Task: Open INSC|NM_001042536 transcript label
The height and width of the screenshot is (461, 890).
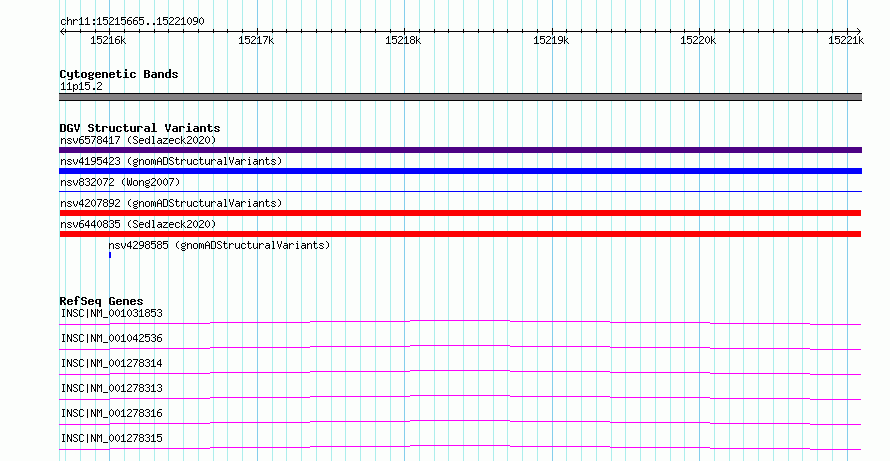Action: 111,338
